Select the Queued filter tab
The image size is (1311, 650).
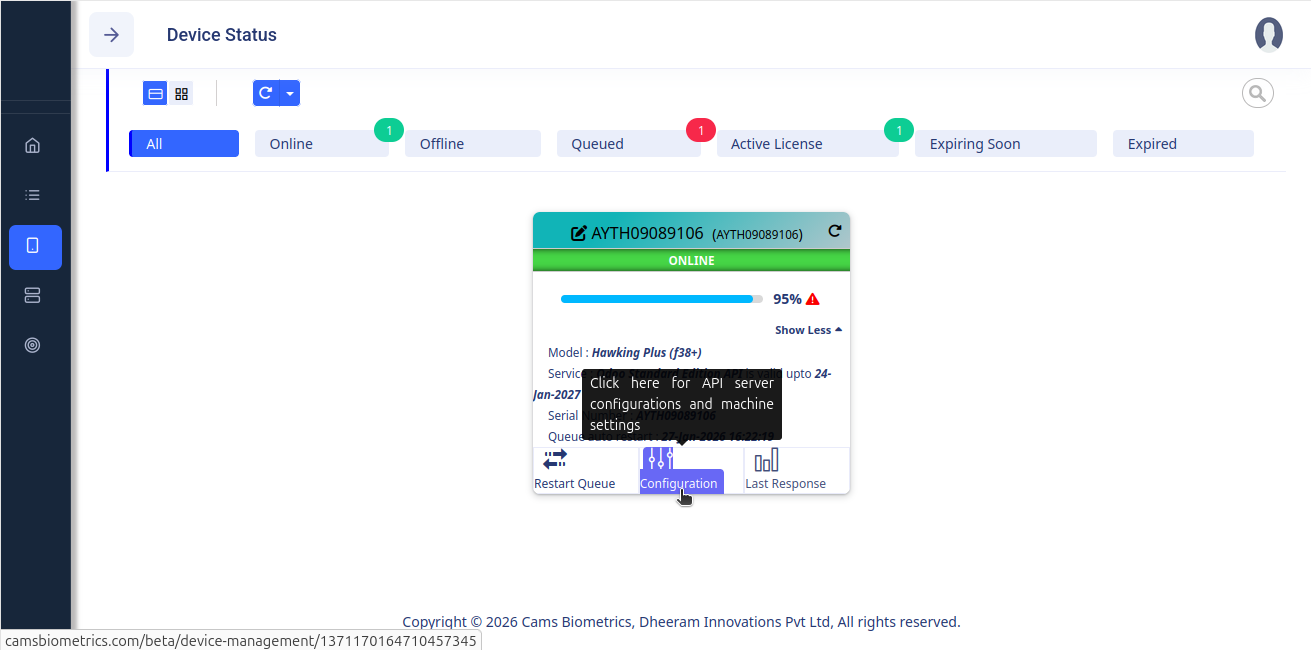(627, 144)
